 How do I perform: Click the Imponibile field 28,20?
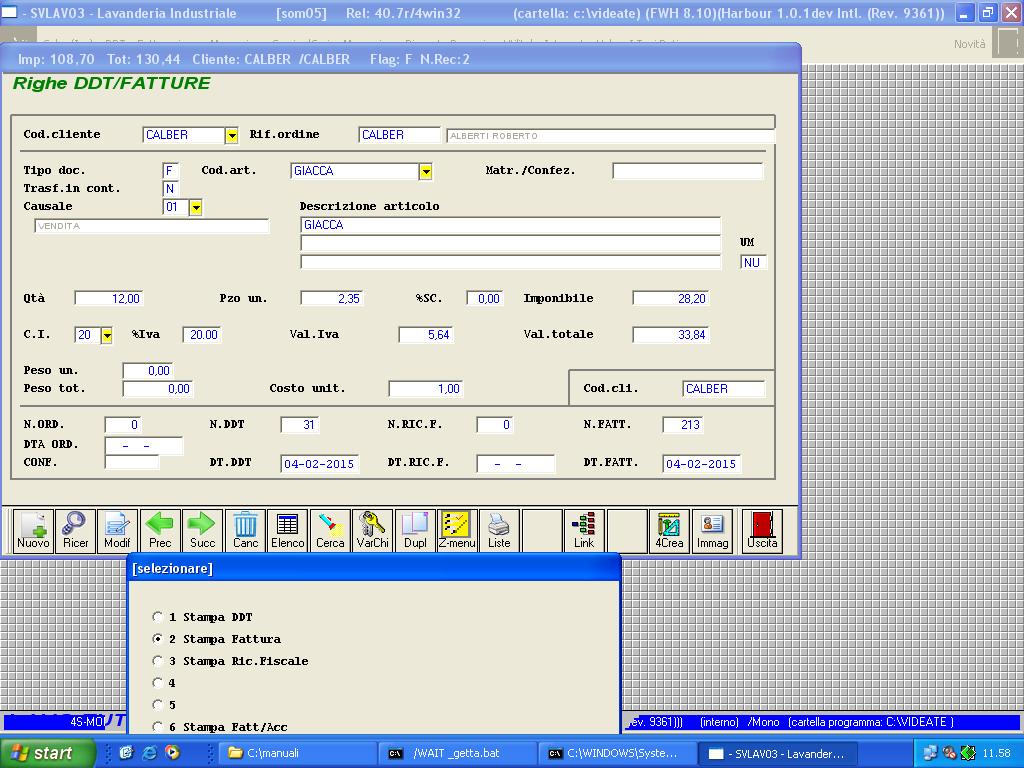671,298
